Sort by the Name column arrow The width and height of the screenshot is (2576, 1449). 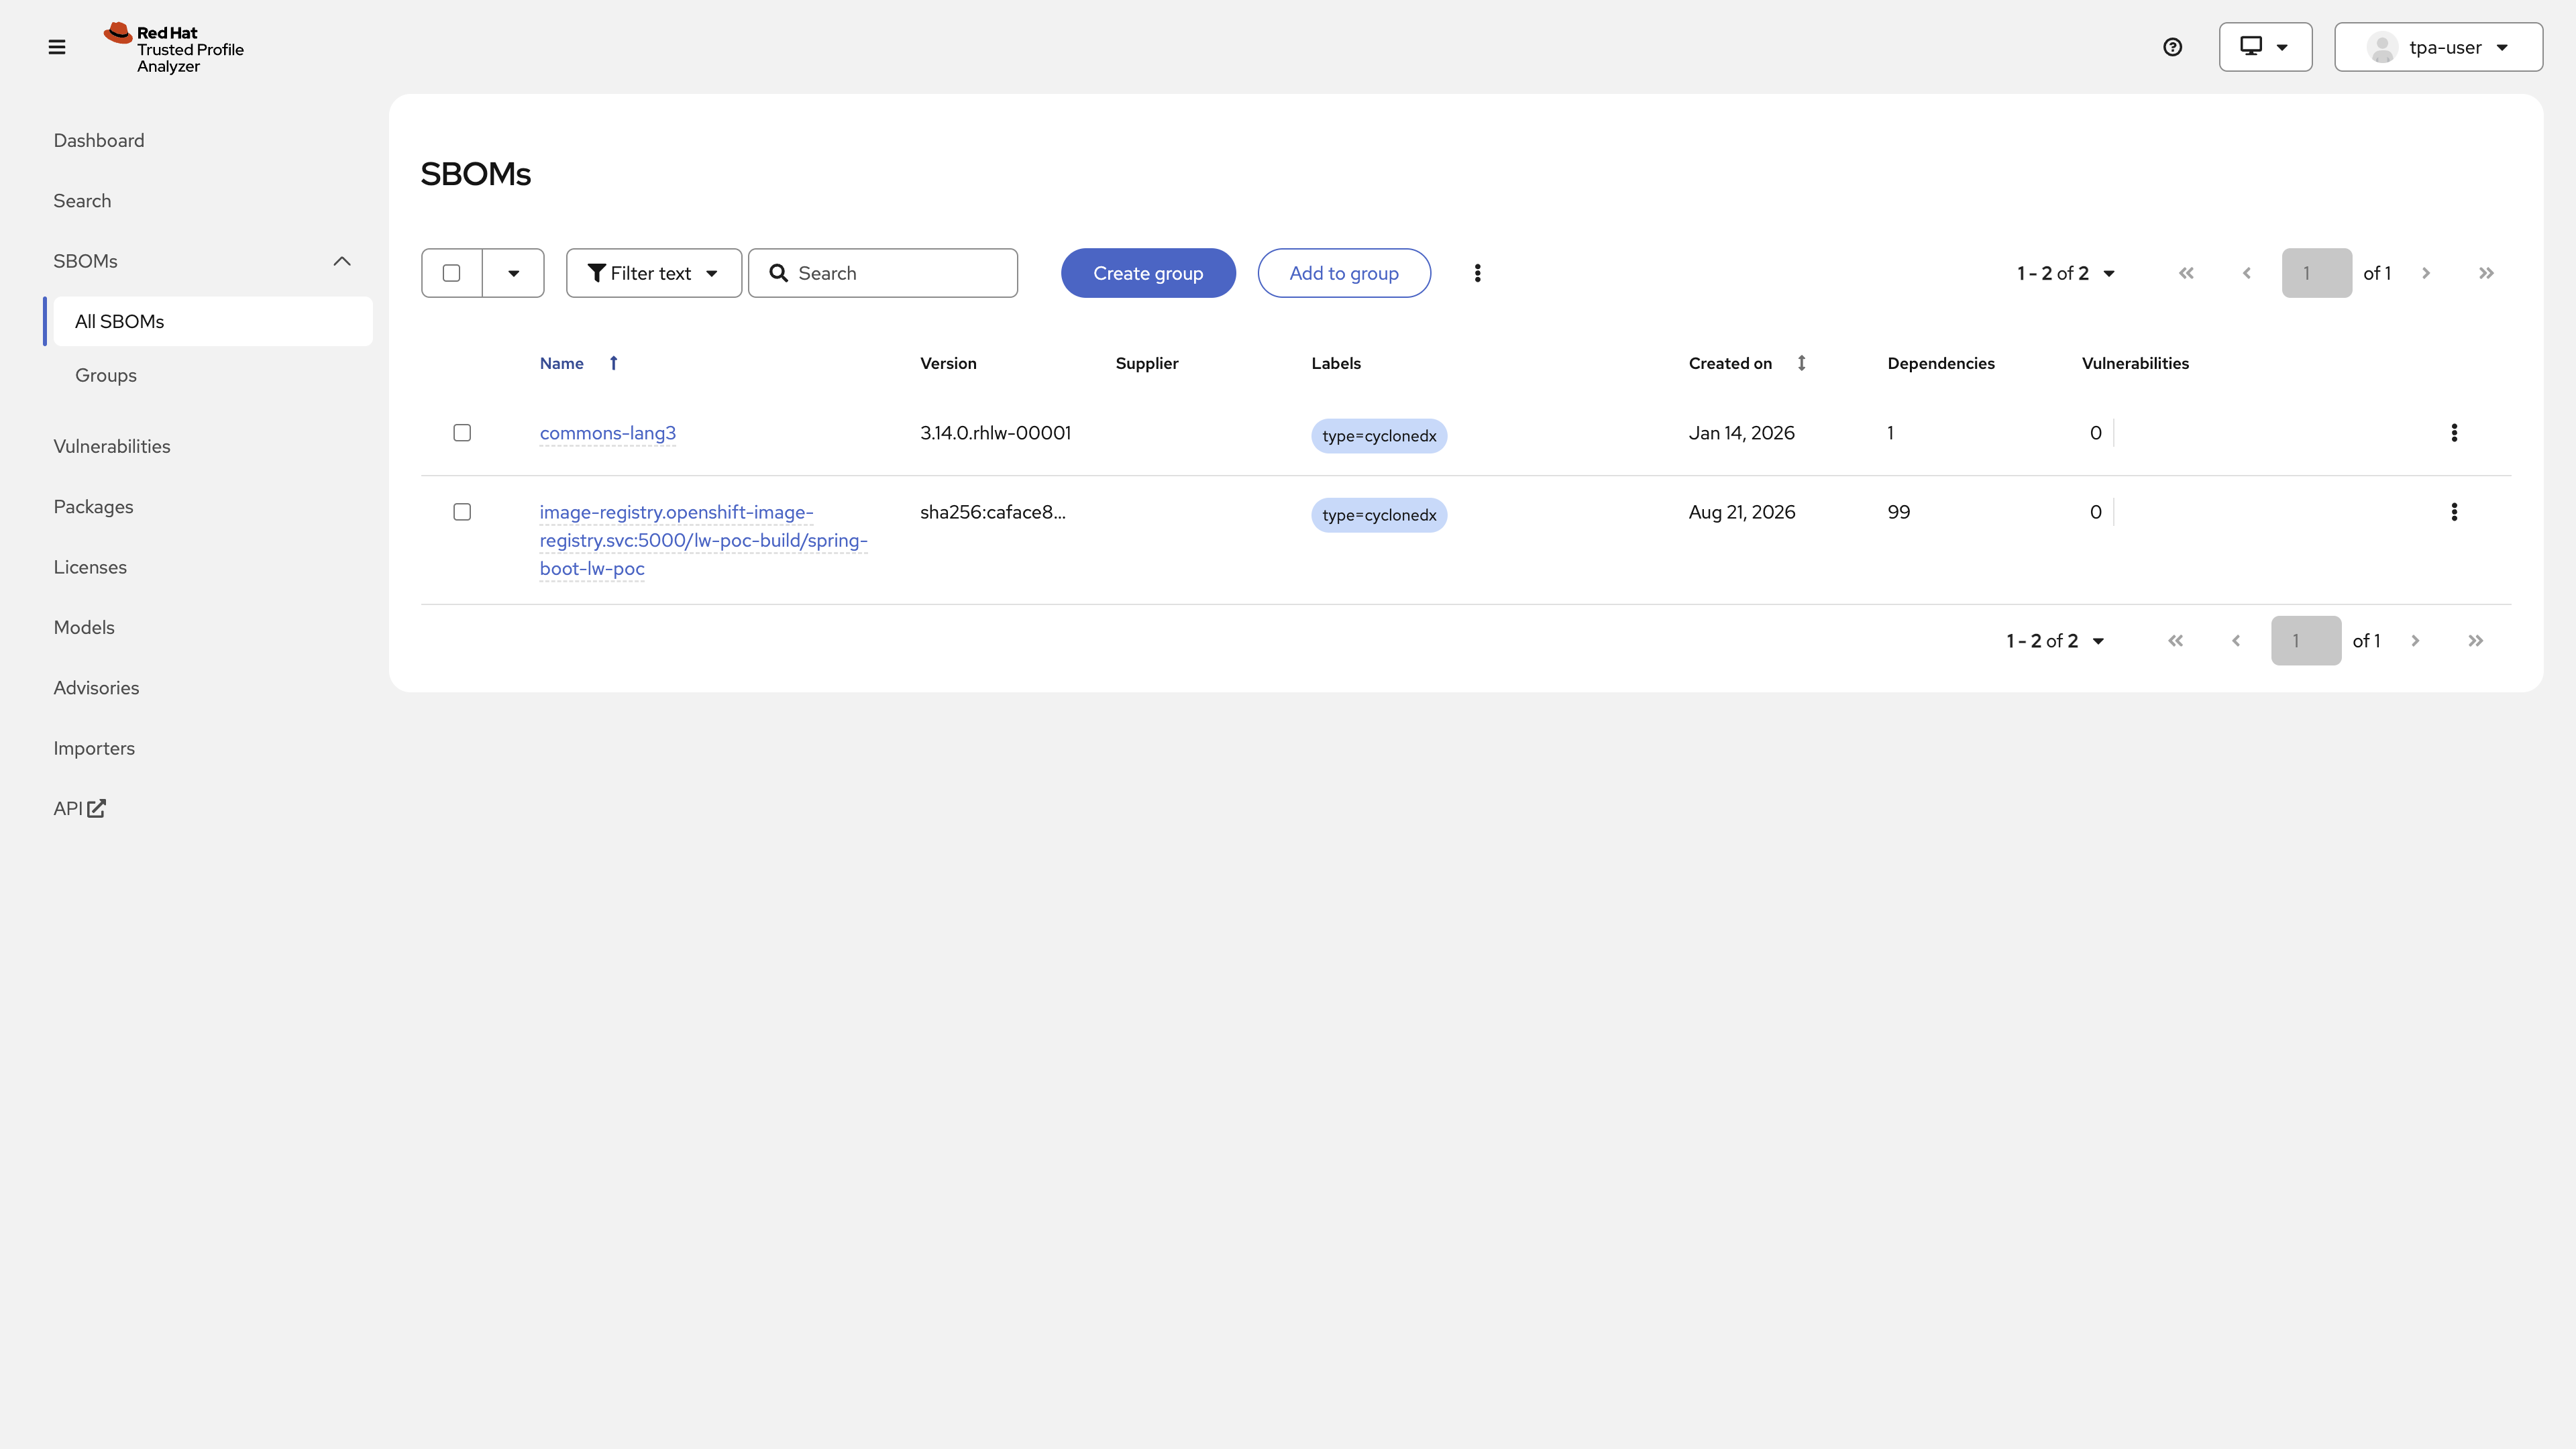pyautogui.click(x=613, y=363)
